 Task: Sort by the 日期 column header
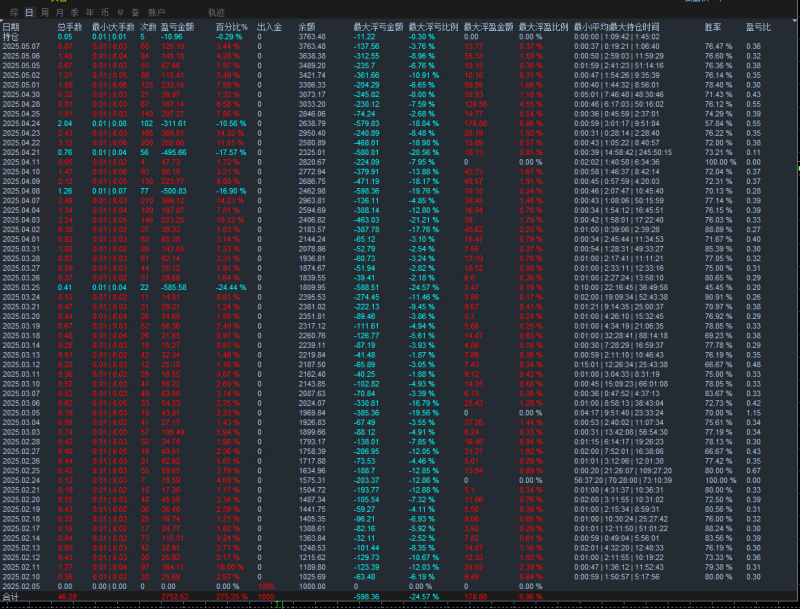(11, 25)
